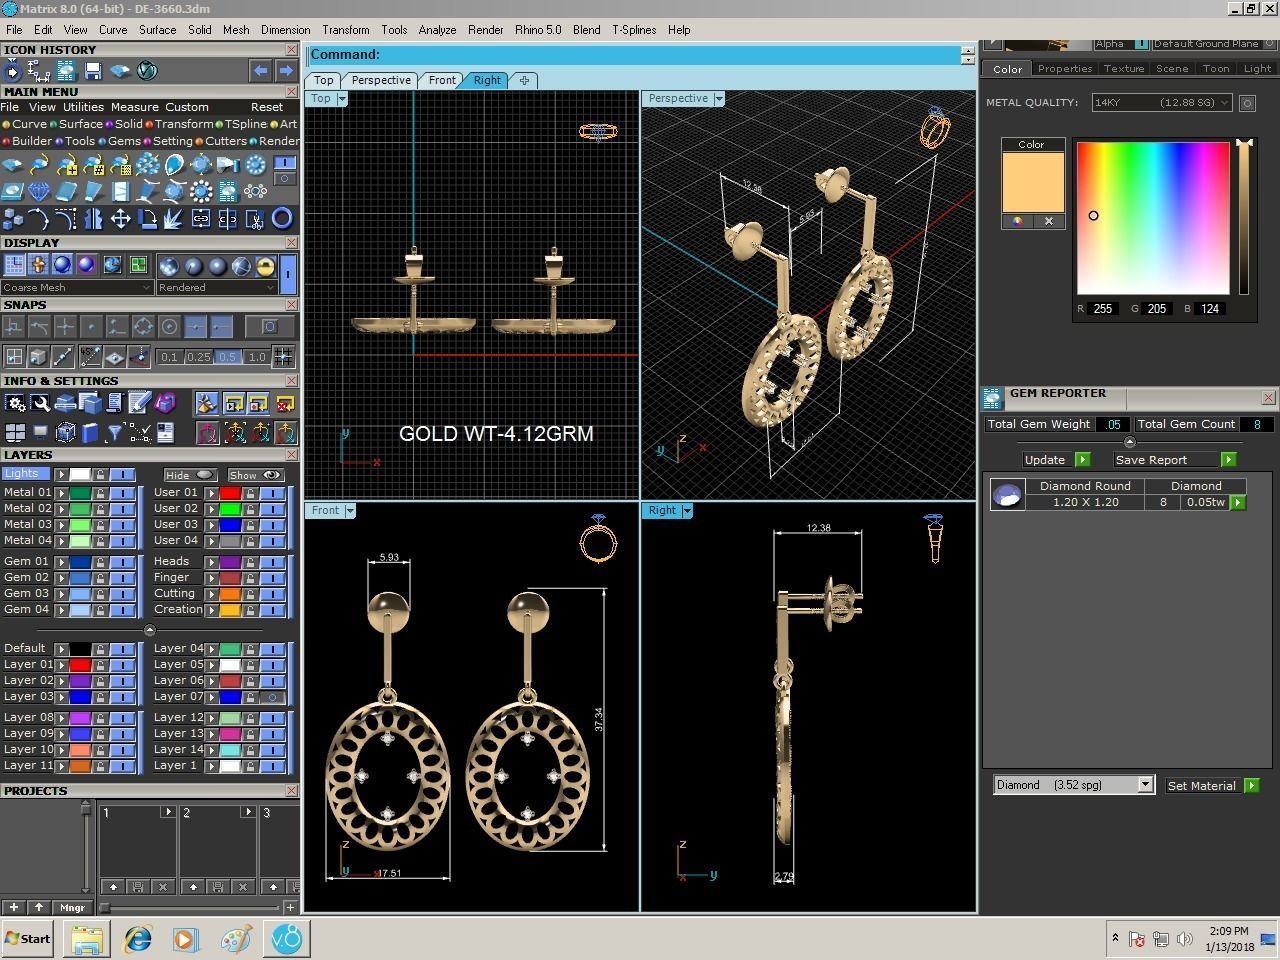Click the R value field showing 255

[x=1103, y=308]
